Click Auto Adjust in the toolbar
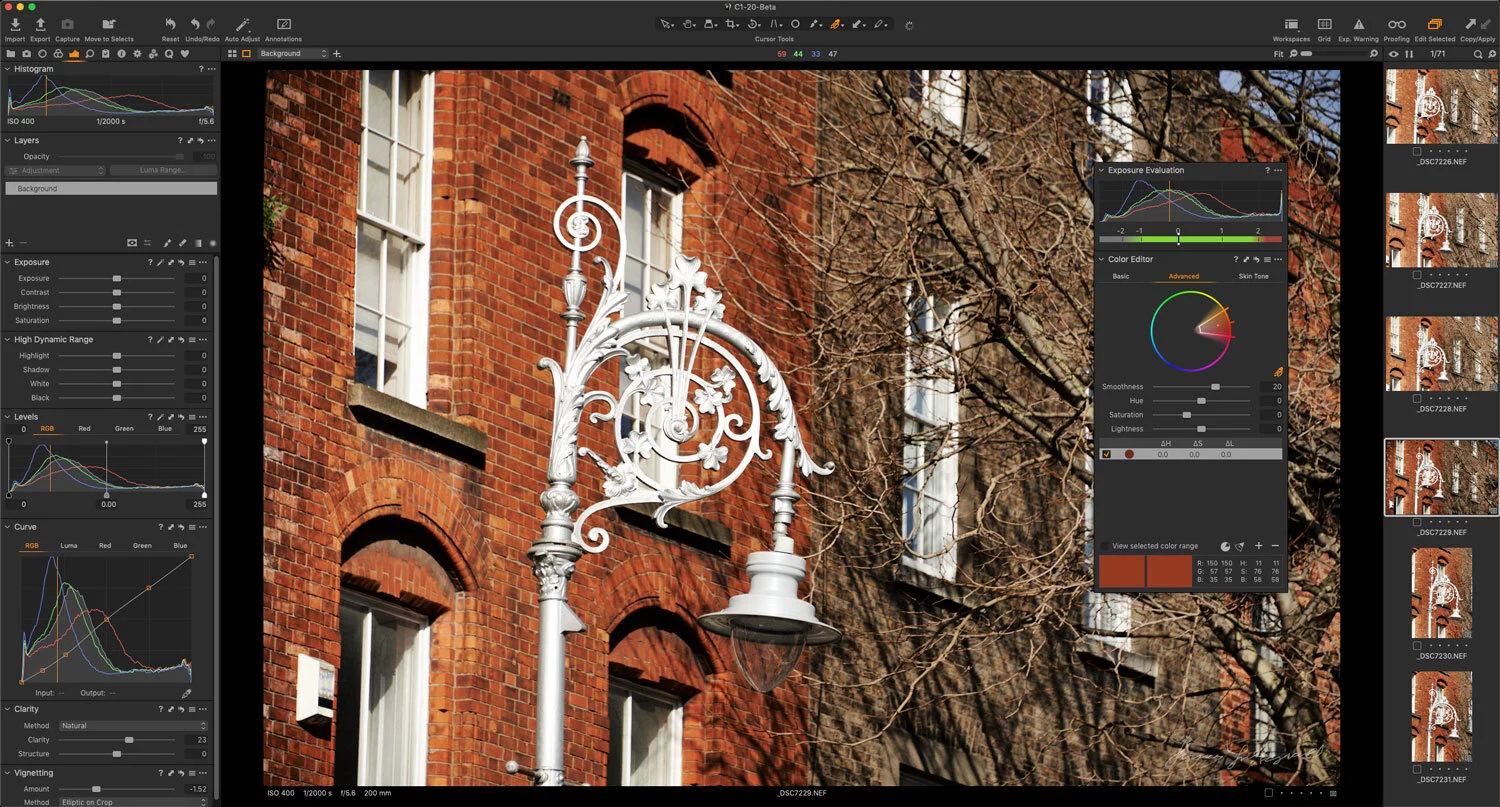Viewport: 1500px width, 807px height. pyautogui.click(x=240, y=25)
